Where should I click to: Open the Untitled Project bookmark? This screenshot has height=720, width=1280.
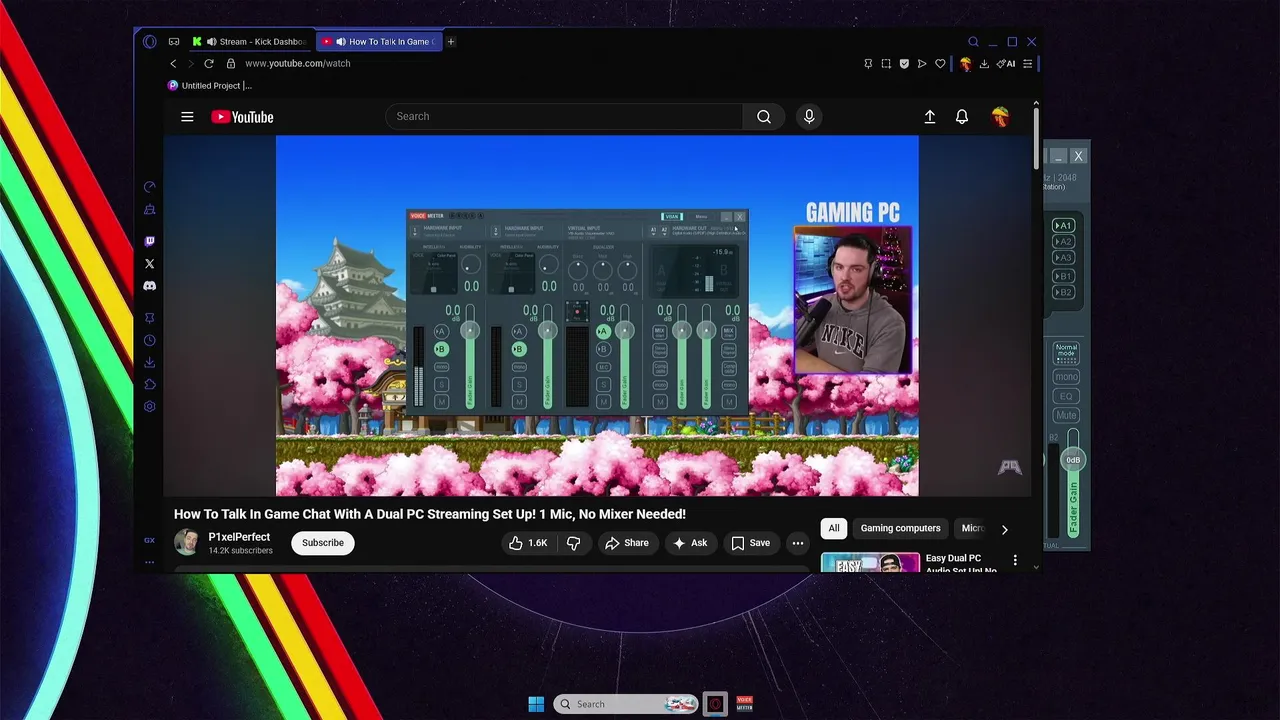[x=210, y=86]
